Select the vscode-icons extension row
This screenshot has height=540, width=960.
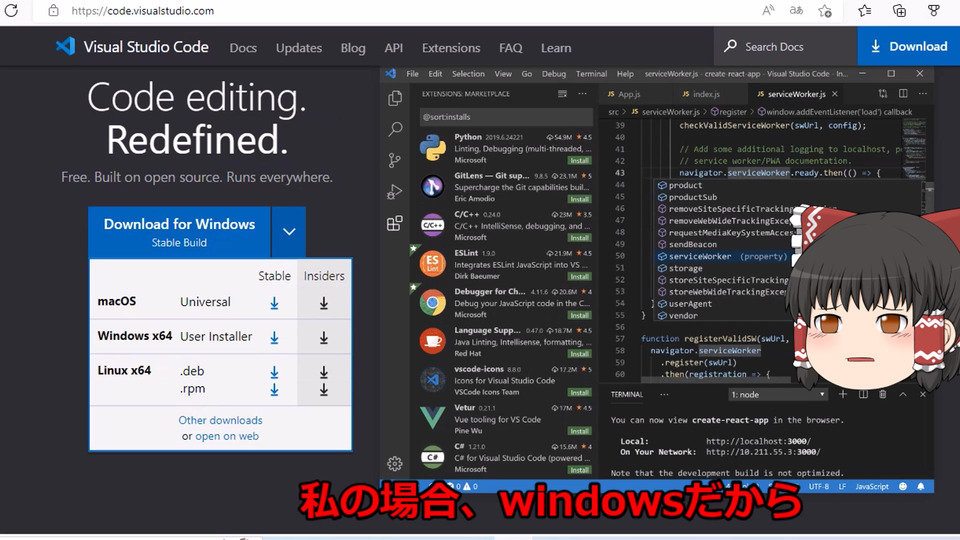(x=506, y=380)
